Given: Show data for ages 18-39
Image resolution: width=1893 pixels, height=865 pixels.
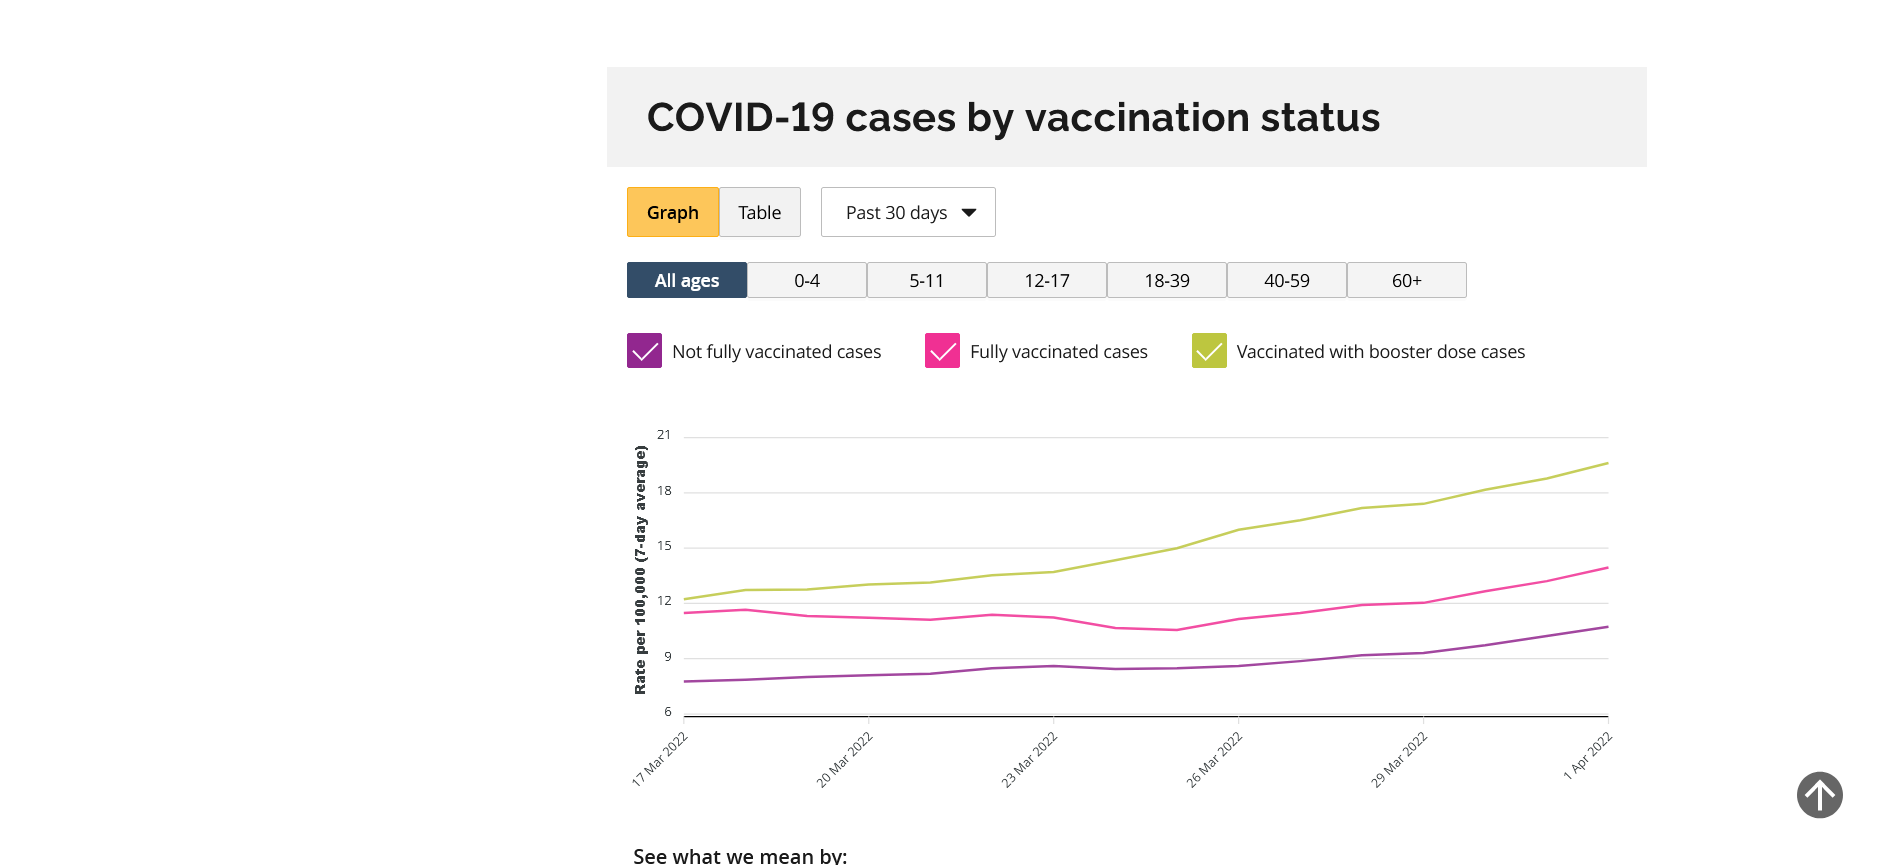Looking at the screenshot, I should click(x=1166, y=280).
